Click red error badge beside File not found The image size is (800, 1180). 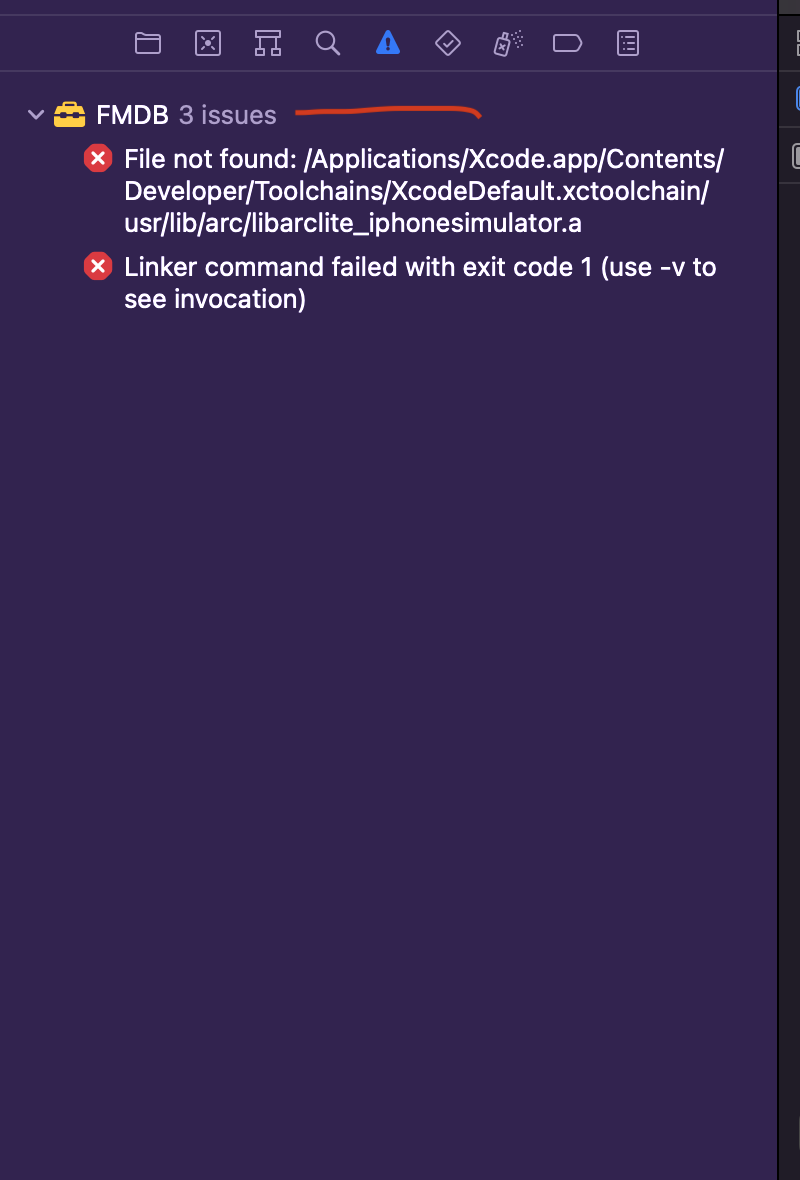98,159
